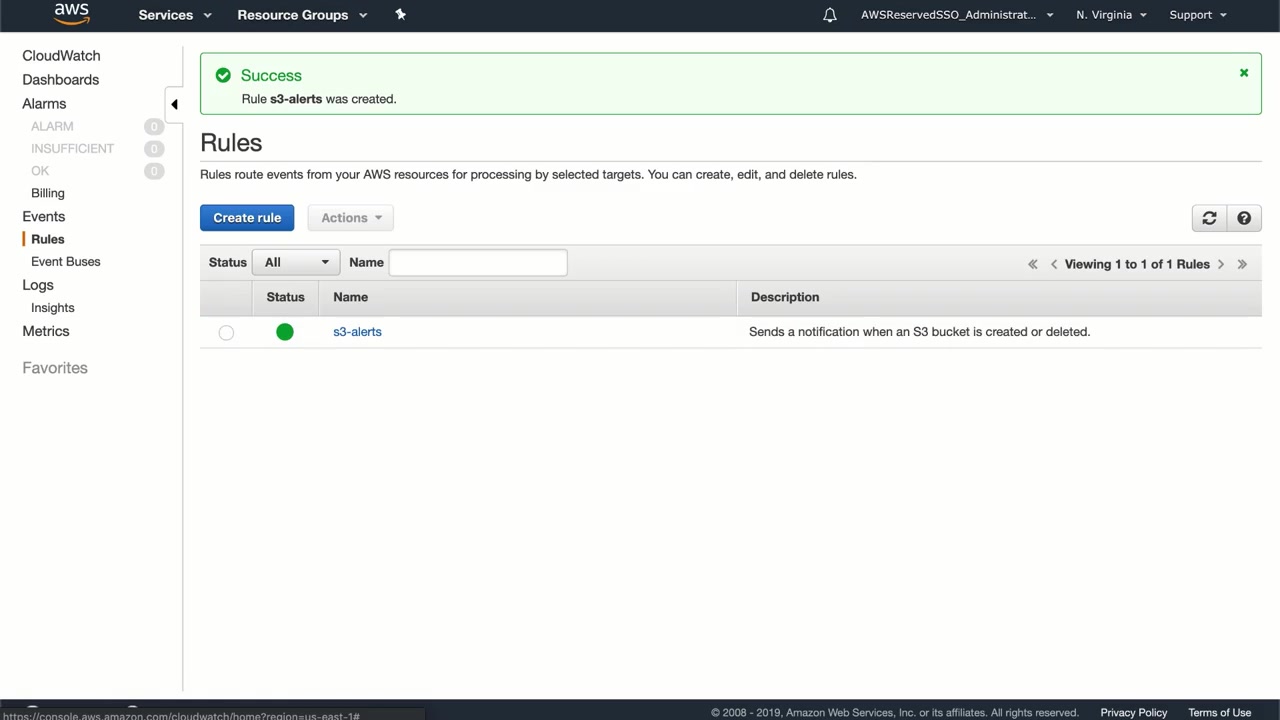The width and height of the screenshot is (1280, 720).
Task: Click the 'Viewing 1 to 1 of 1 Rules' text
Action: click(x=1137, y=264)
